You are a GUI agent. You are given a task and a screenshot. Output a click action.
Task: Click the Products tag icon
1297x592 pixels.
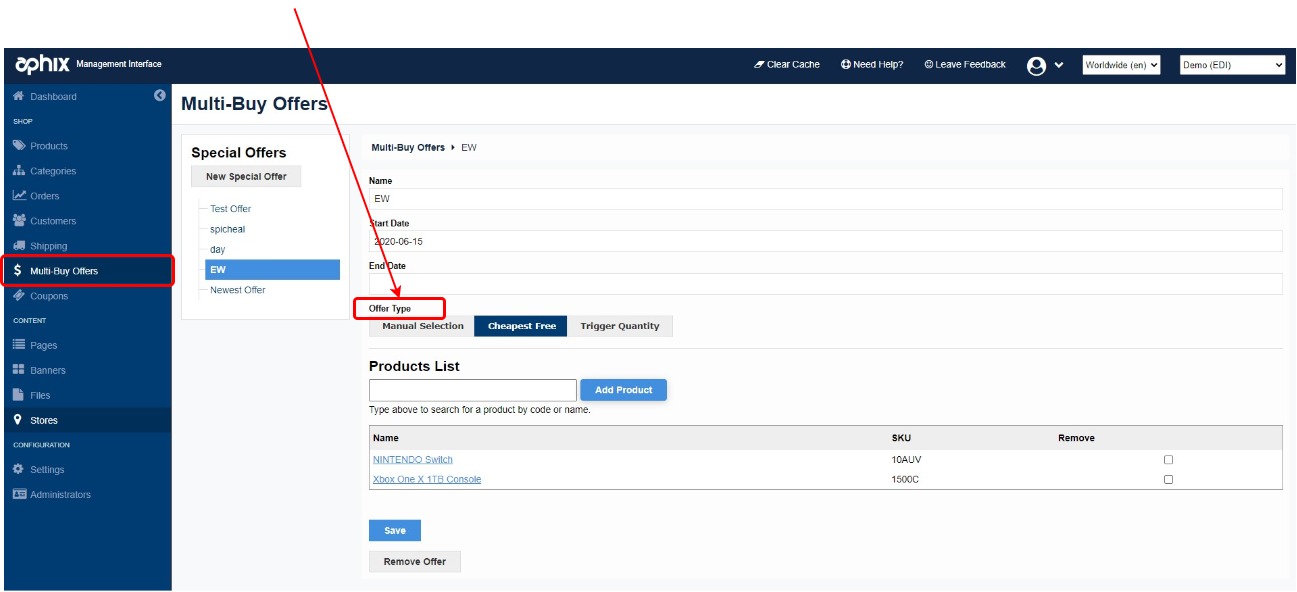[x=19, y=146]
